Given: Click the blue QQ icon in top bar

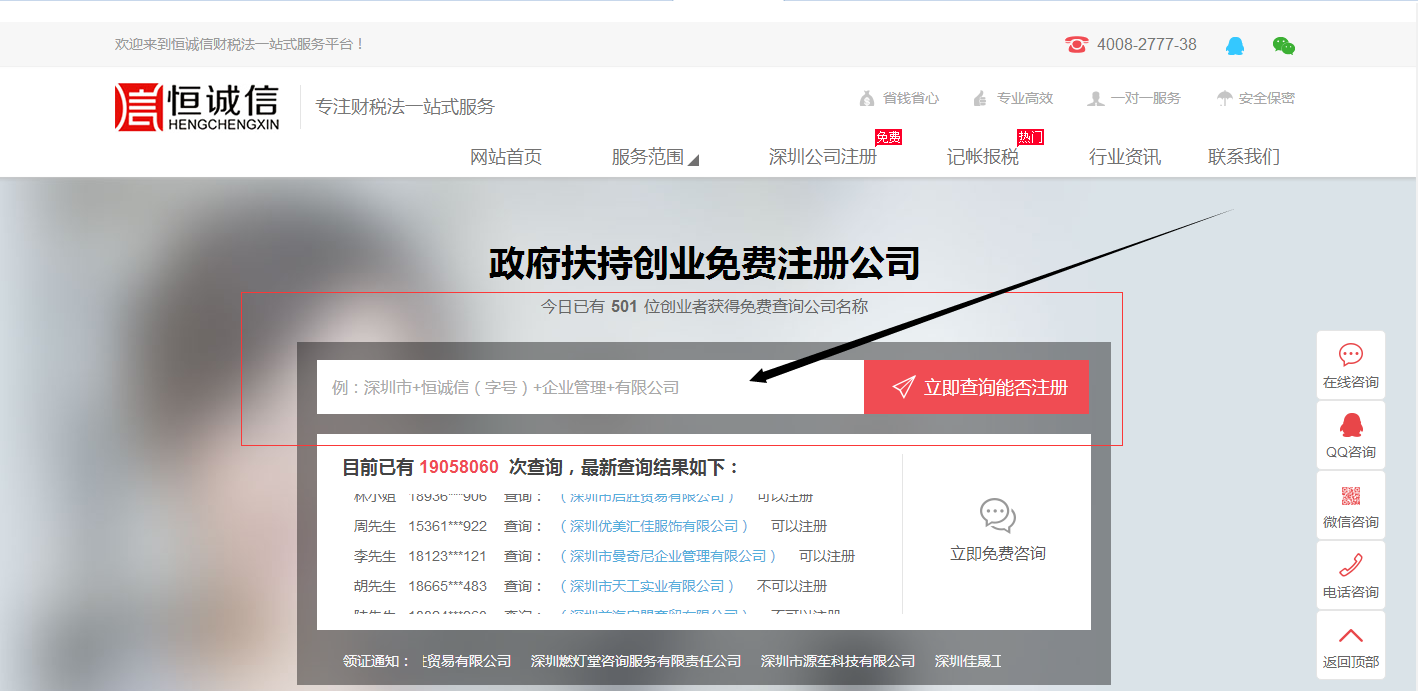Looking at the screenshot, I should point(1237,45).
